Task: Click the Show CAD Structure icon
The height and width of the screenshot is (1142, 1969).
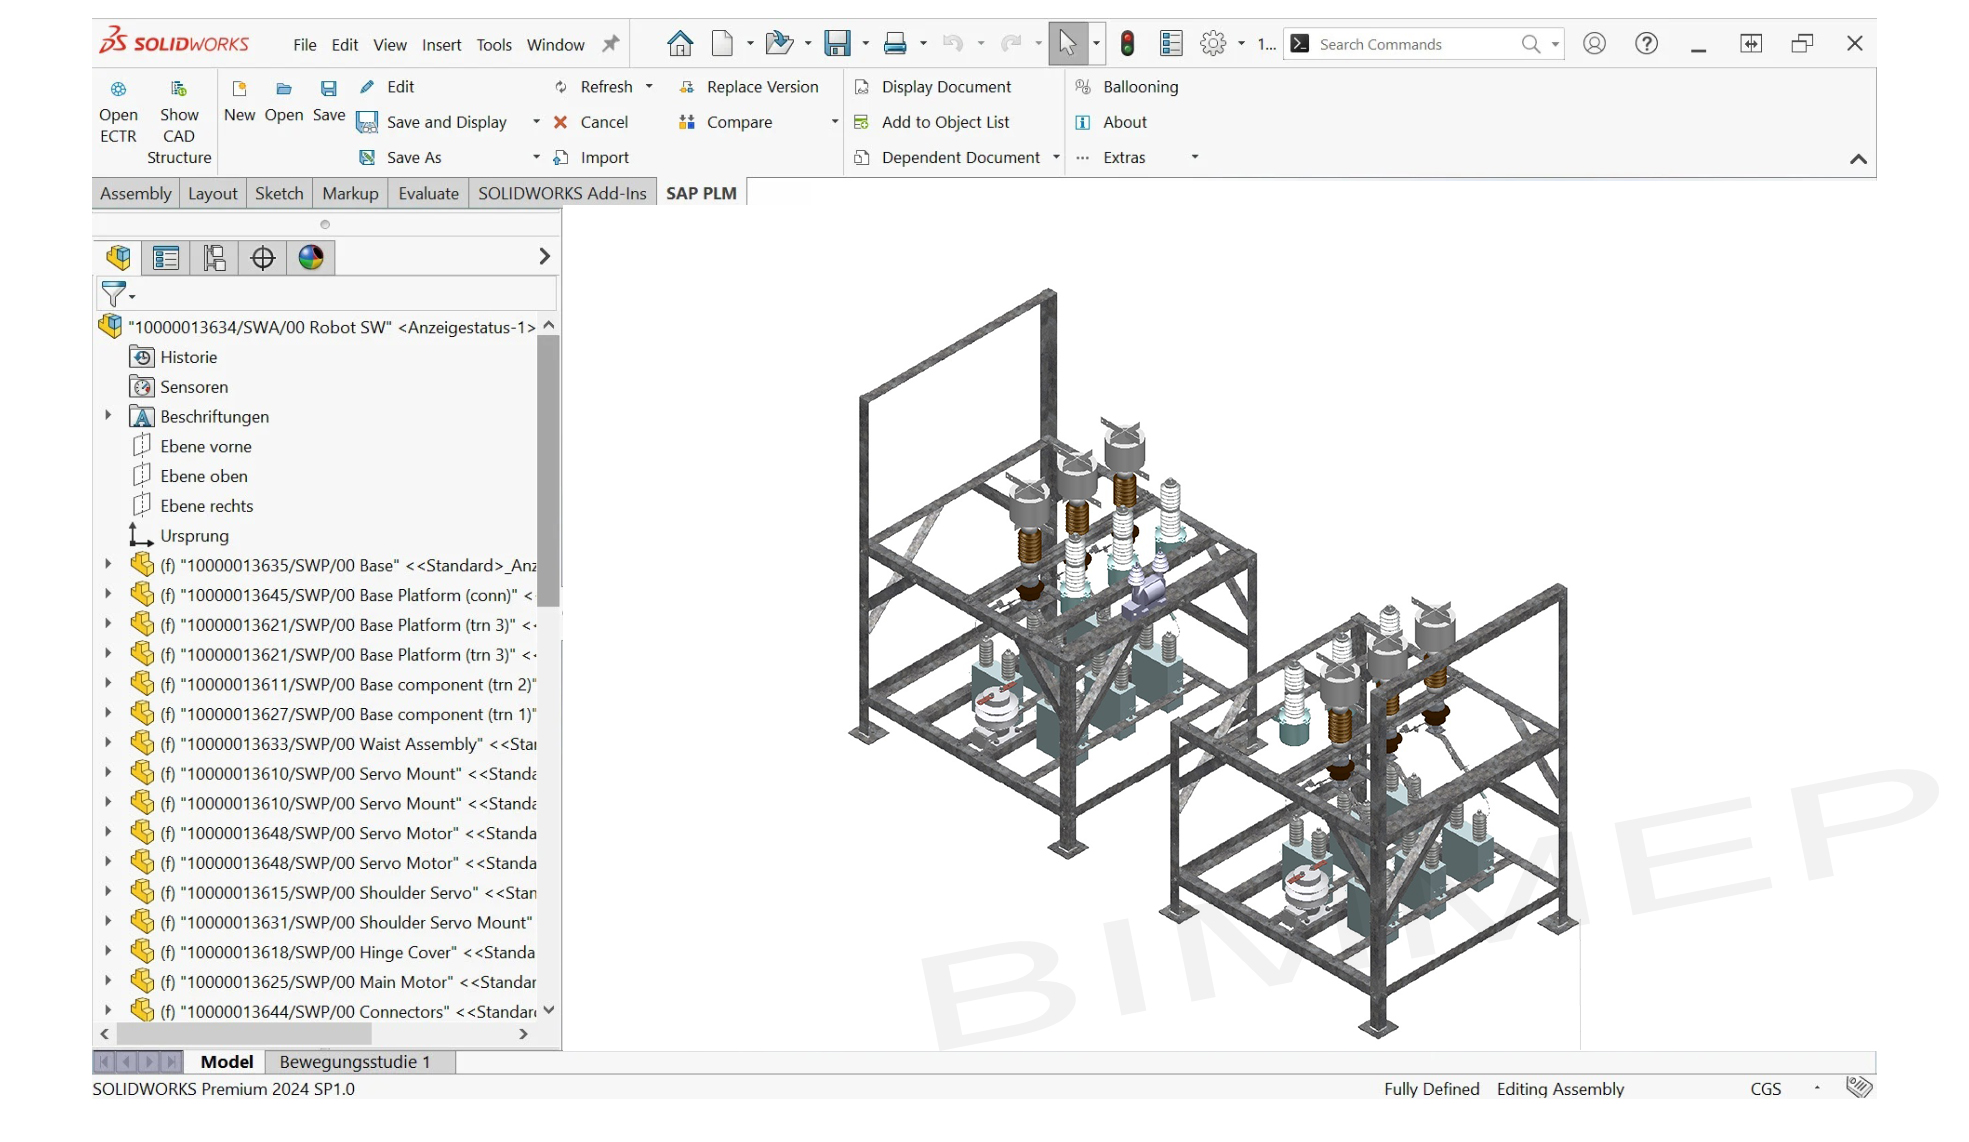Action: [179, 89]
